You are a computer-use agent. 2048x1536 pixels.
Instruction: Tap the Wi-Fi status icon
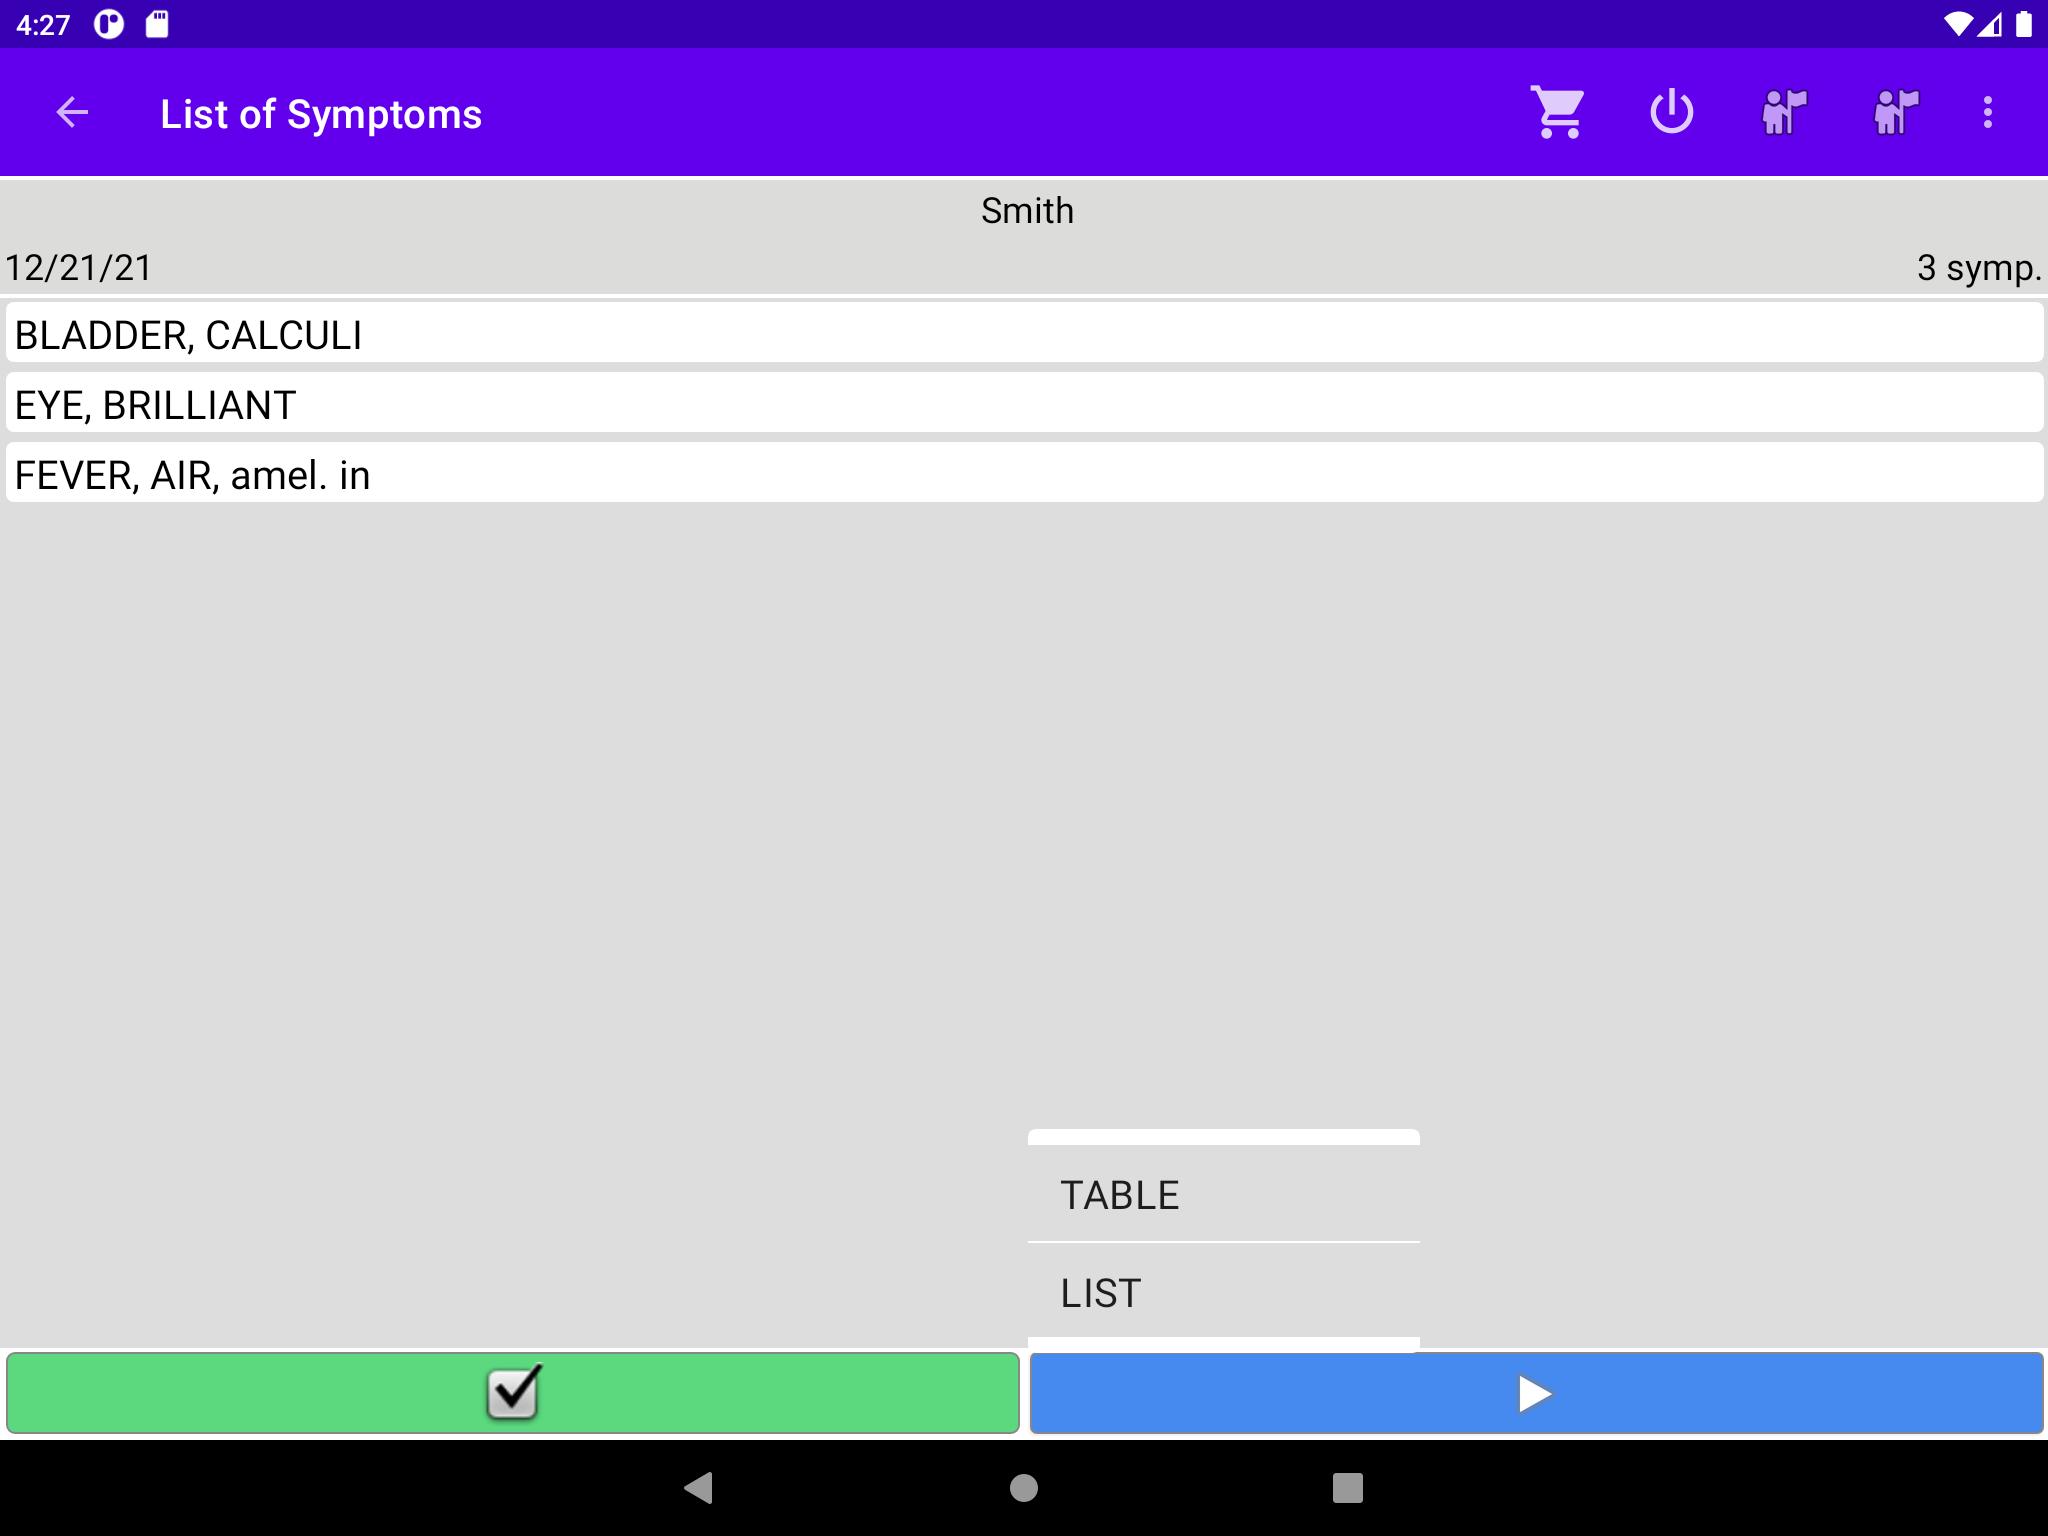pyautogui.click(x=1958, y=25)
